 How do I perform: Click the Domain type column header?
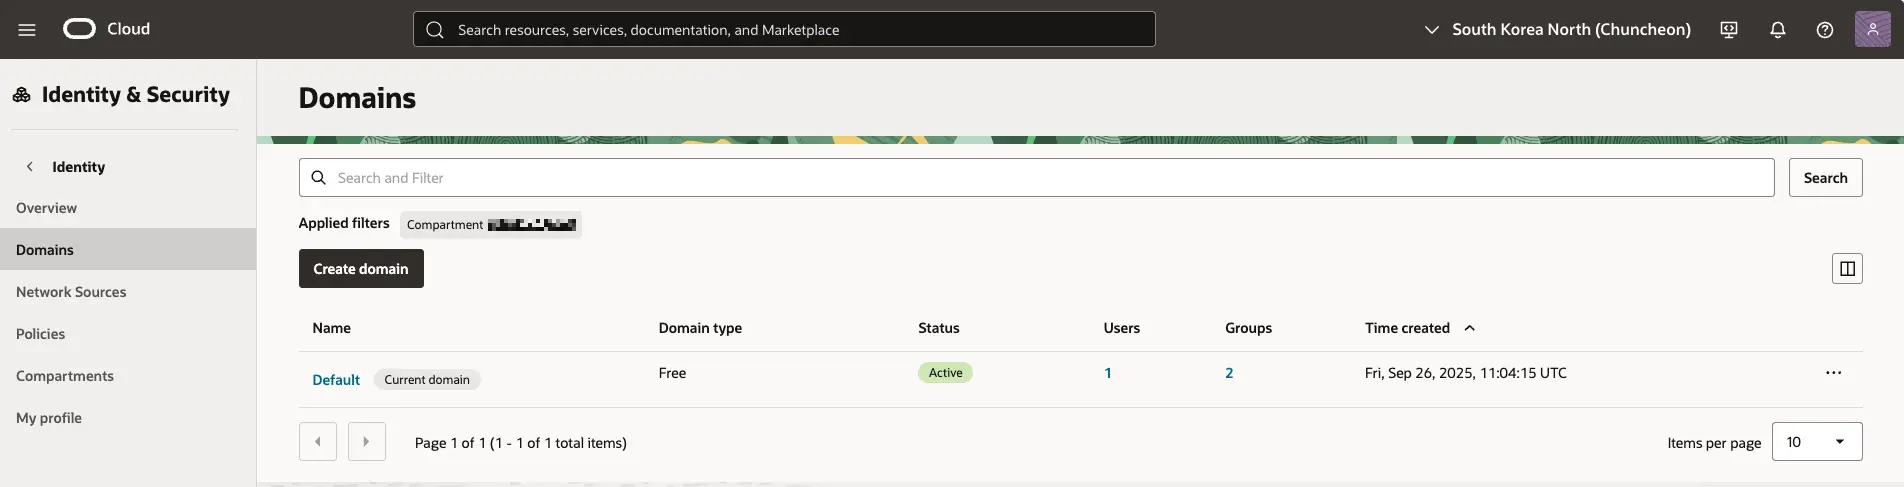[700, 328]
